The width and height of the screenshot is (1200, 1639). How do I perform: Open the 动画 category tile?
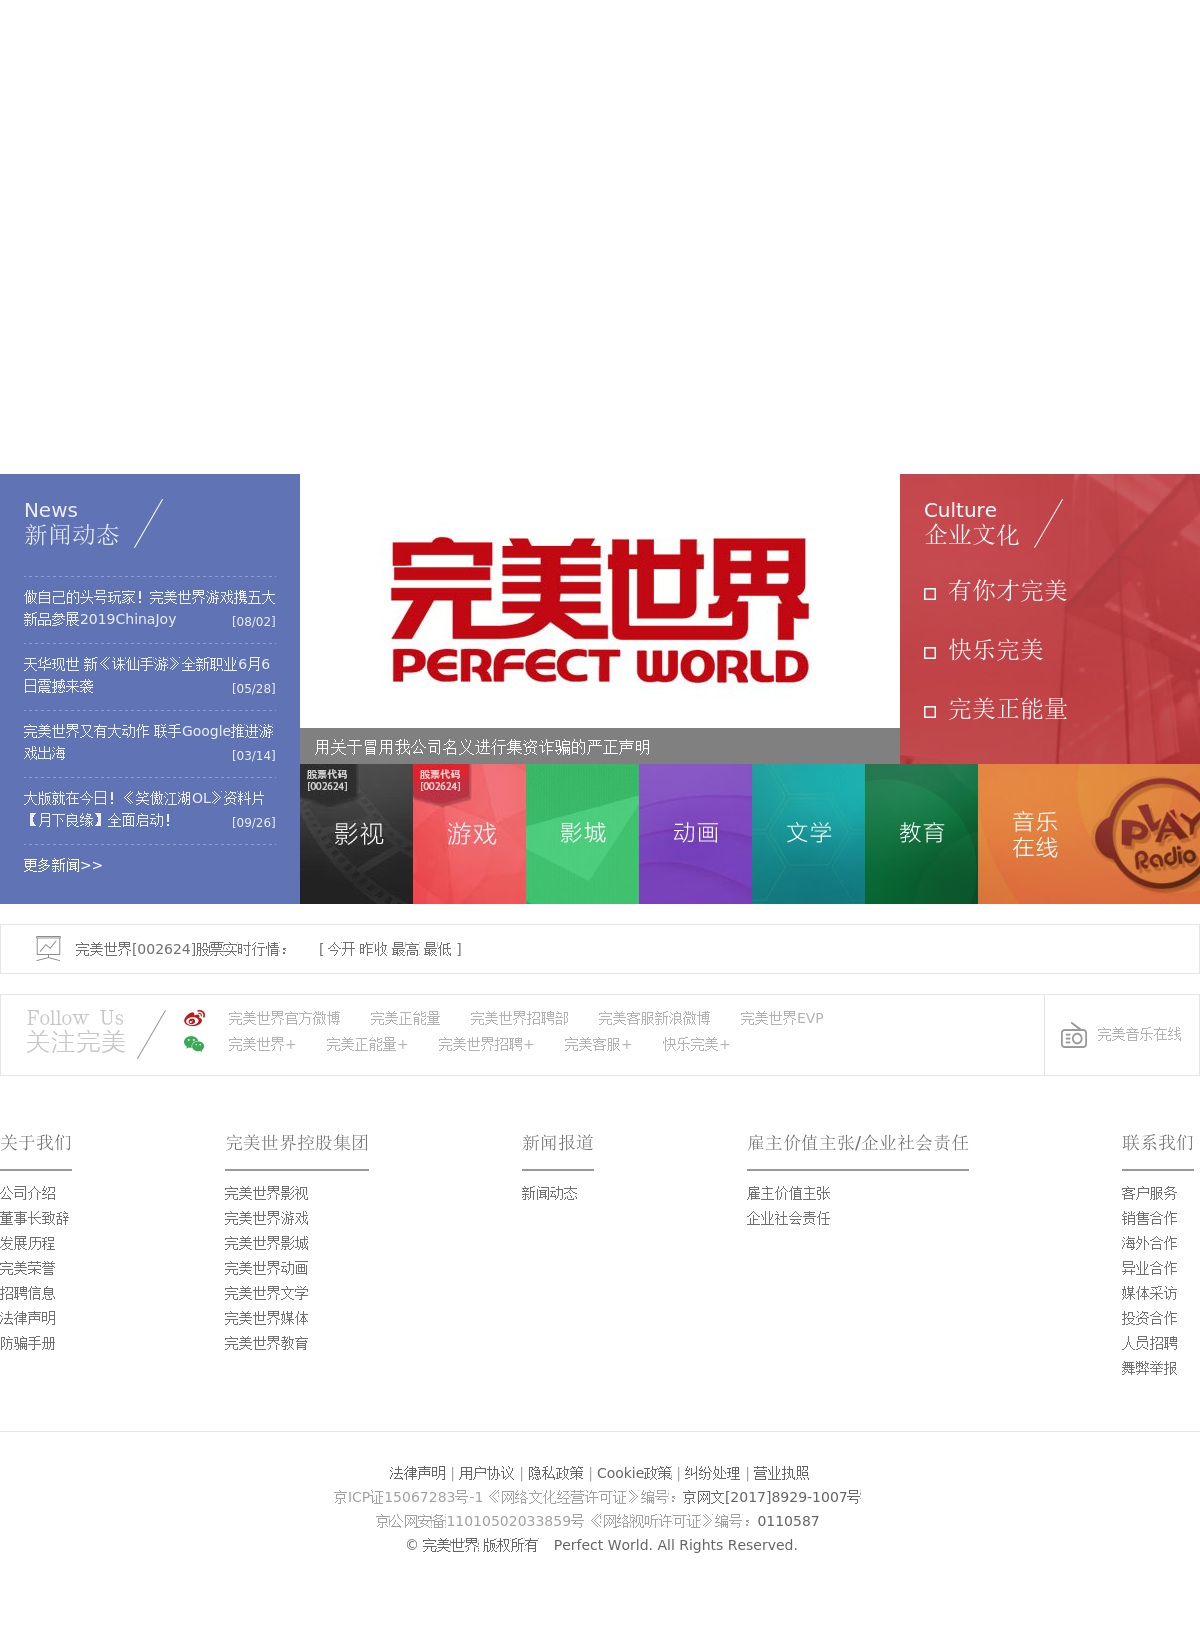695,834
